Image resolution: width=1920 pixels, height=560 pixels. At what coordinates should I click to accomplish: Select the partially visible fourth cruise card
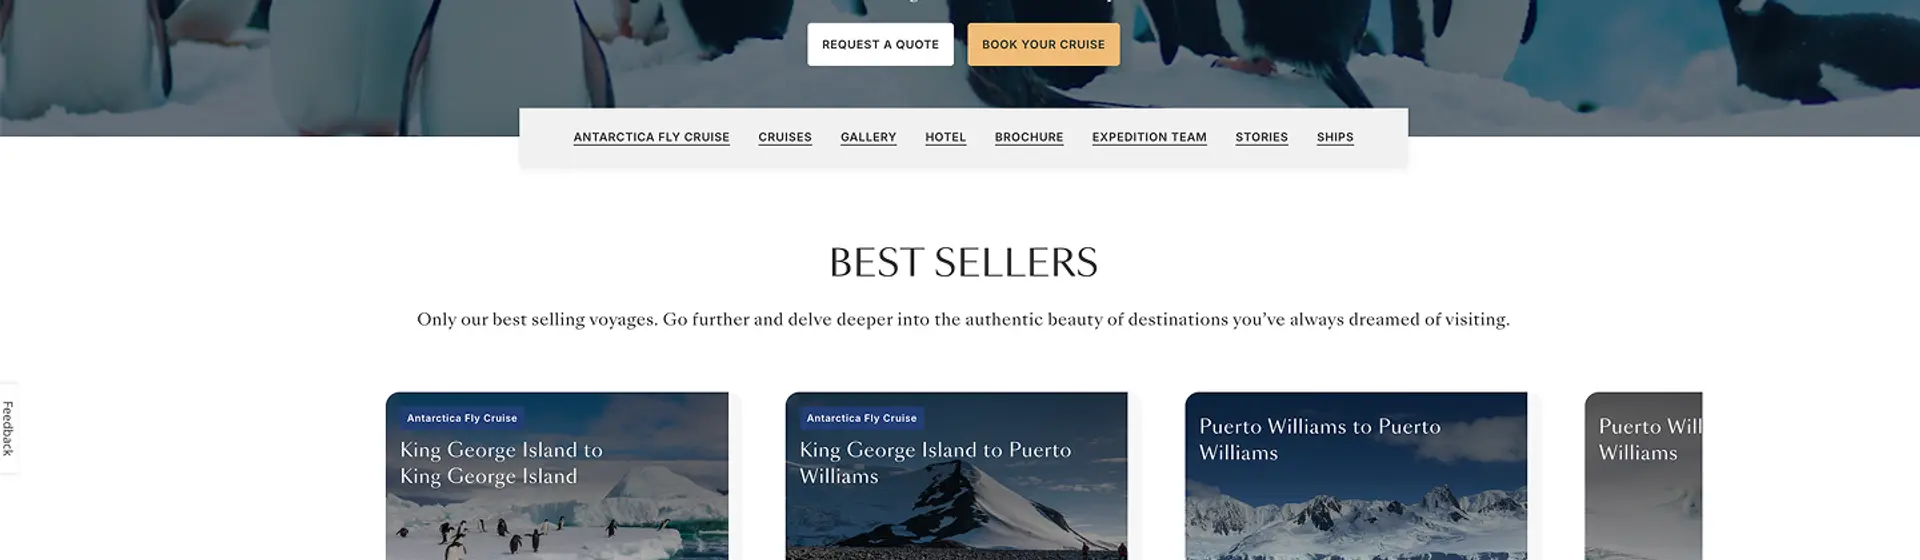click(1643, 476)
